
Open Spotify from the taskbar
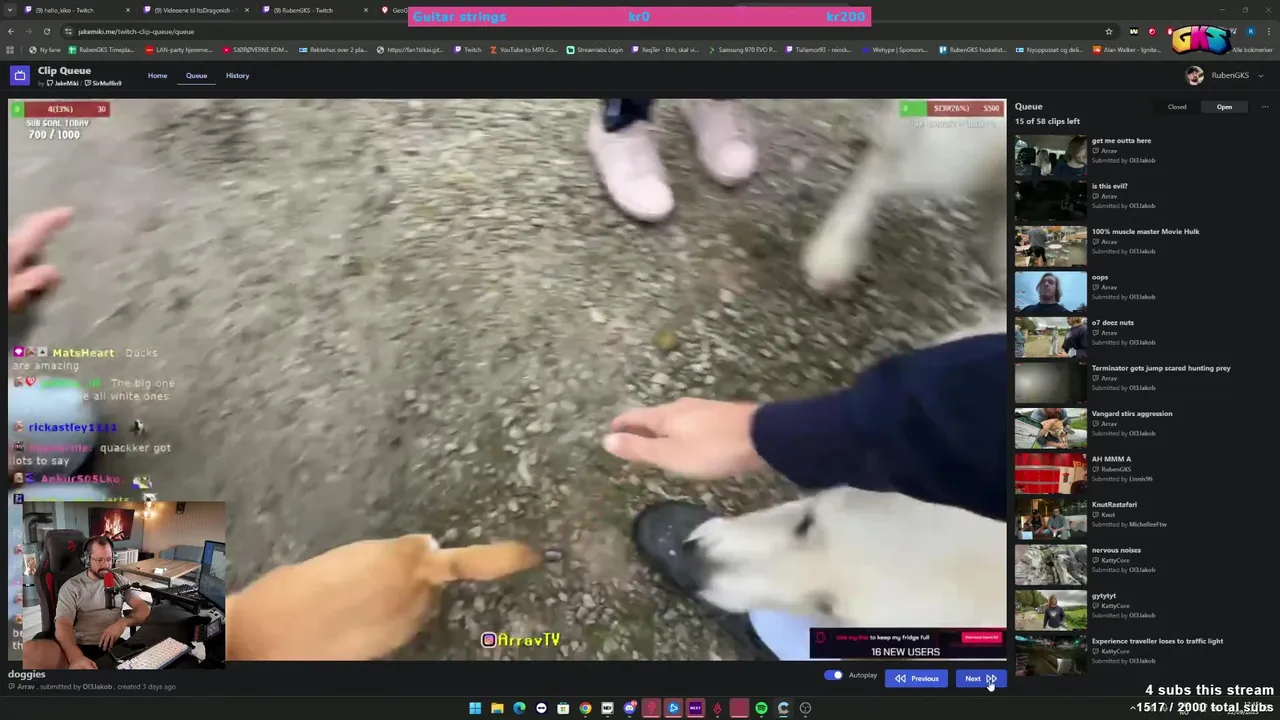[761, 708]
